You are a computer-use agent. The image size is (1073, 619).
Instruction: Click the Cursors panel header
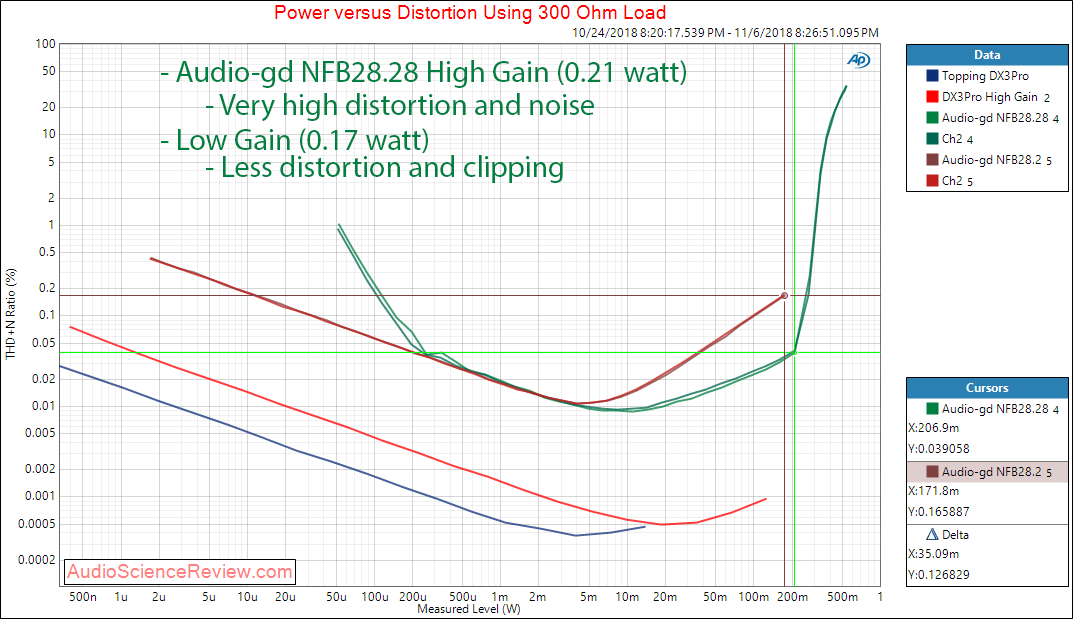click(987, 388)
